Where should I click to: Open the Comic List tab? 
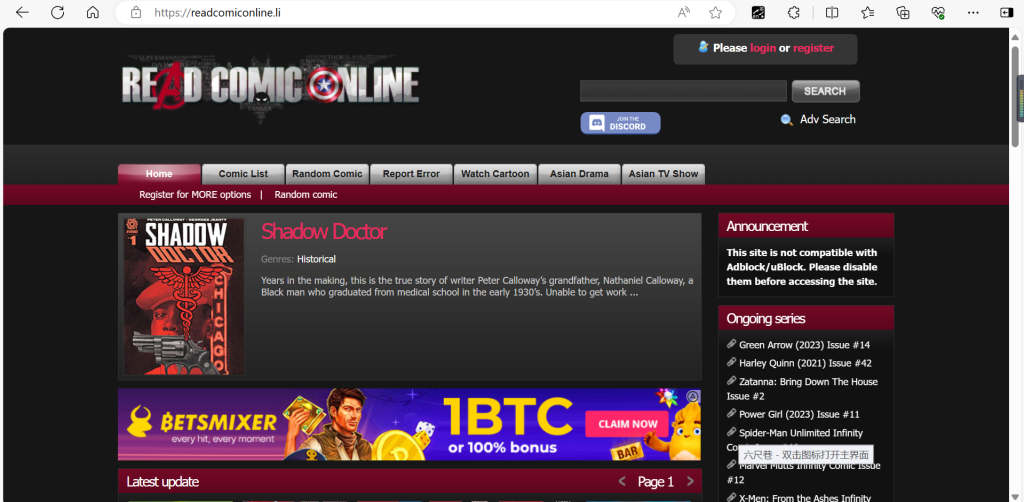tap(243, 174)
